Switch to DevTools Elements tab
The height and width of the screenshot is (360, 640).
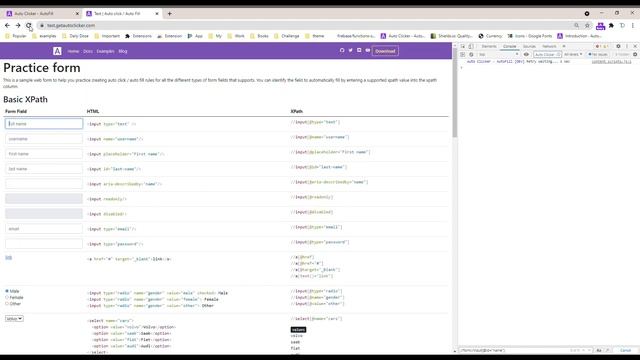click(x=489, y=47)
